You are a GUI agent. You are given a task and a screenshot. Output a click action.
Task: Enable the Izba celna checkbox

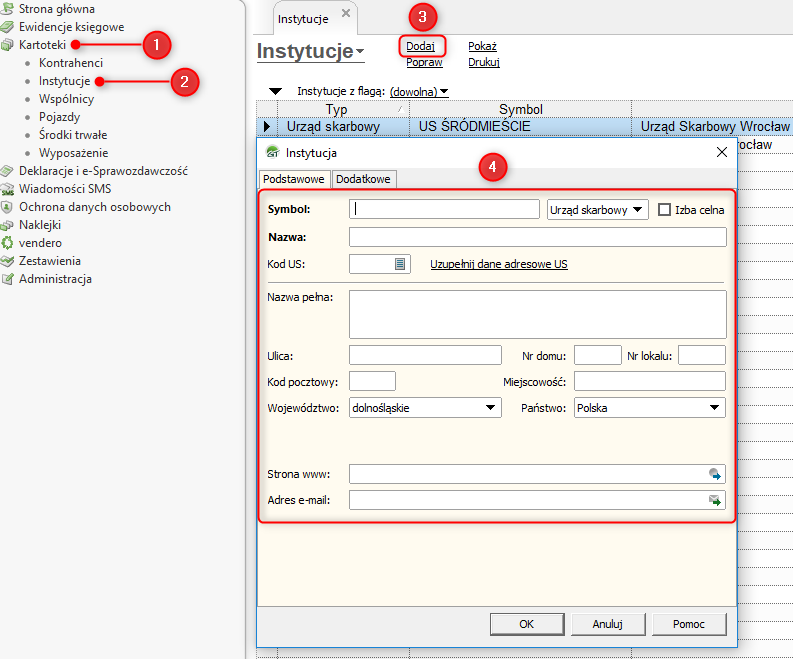coord(664,210)
